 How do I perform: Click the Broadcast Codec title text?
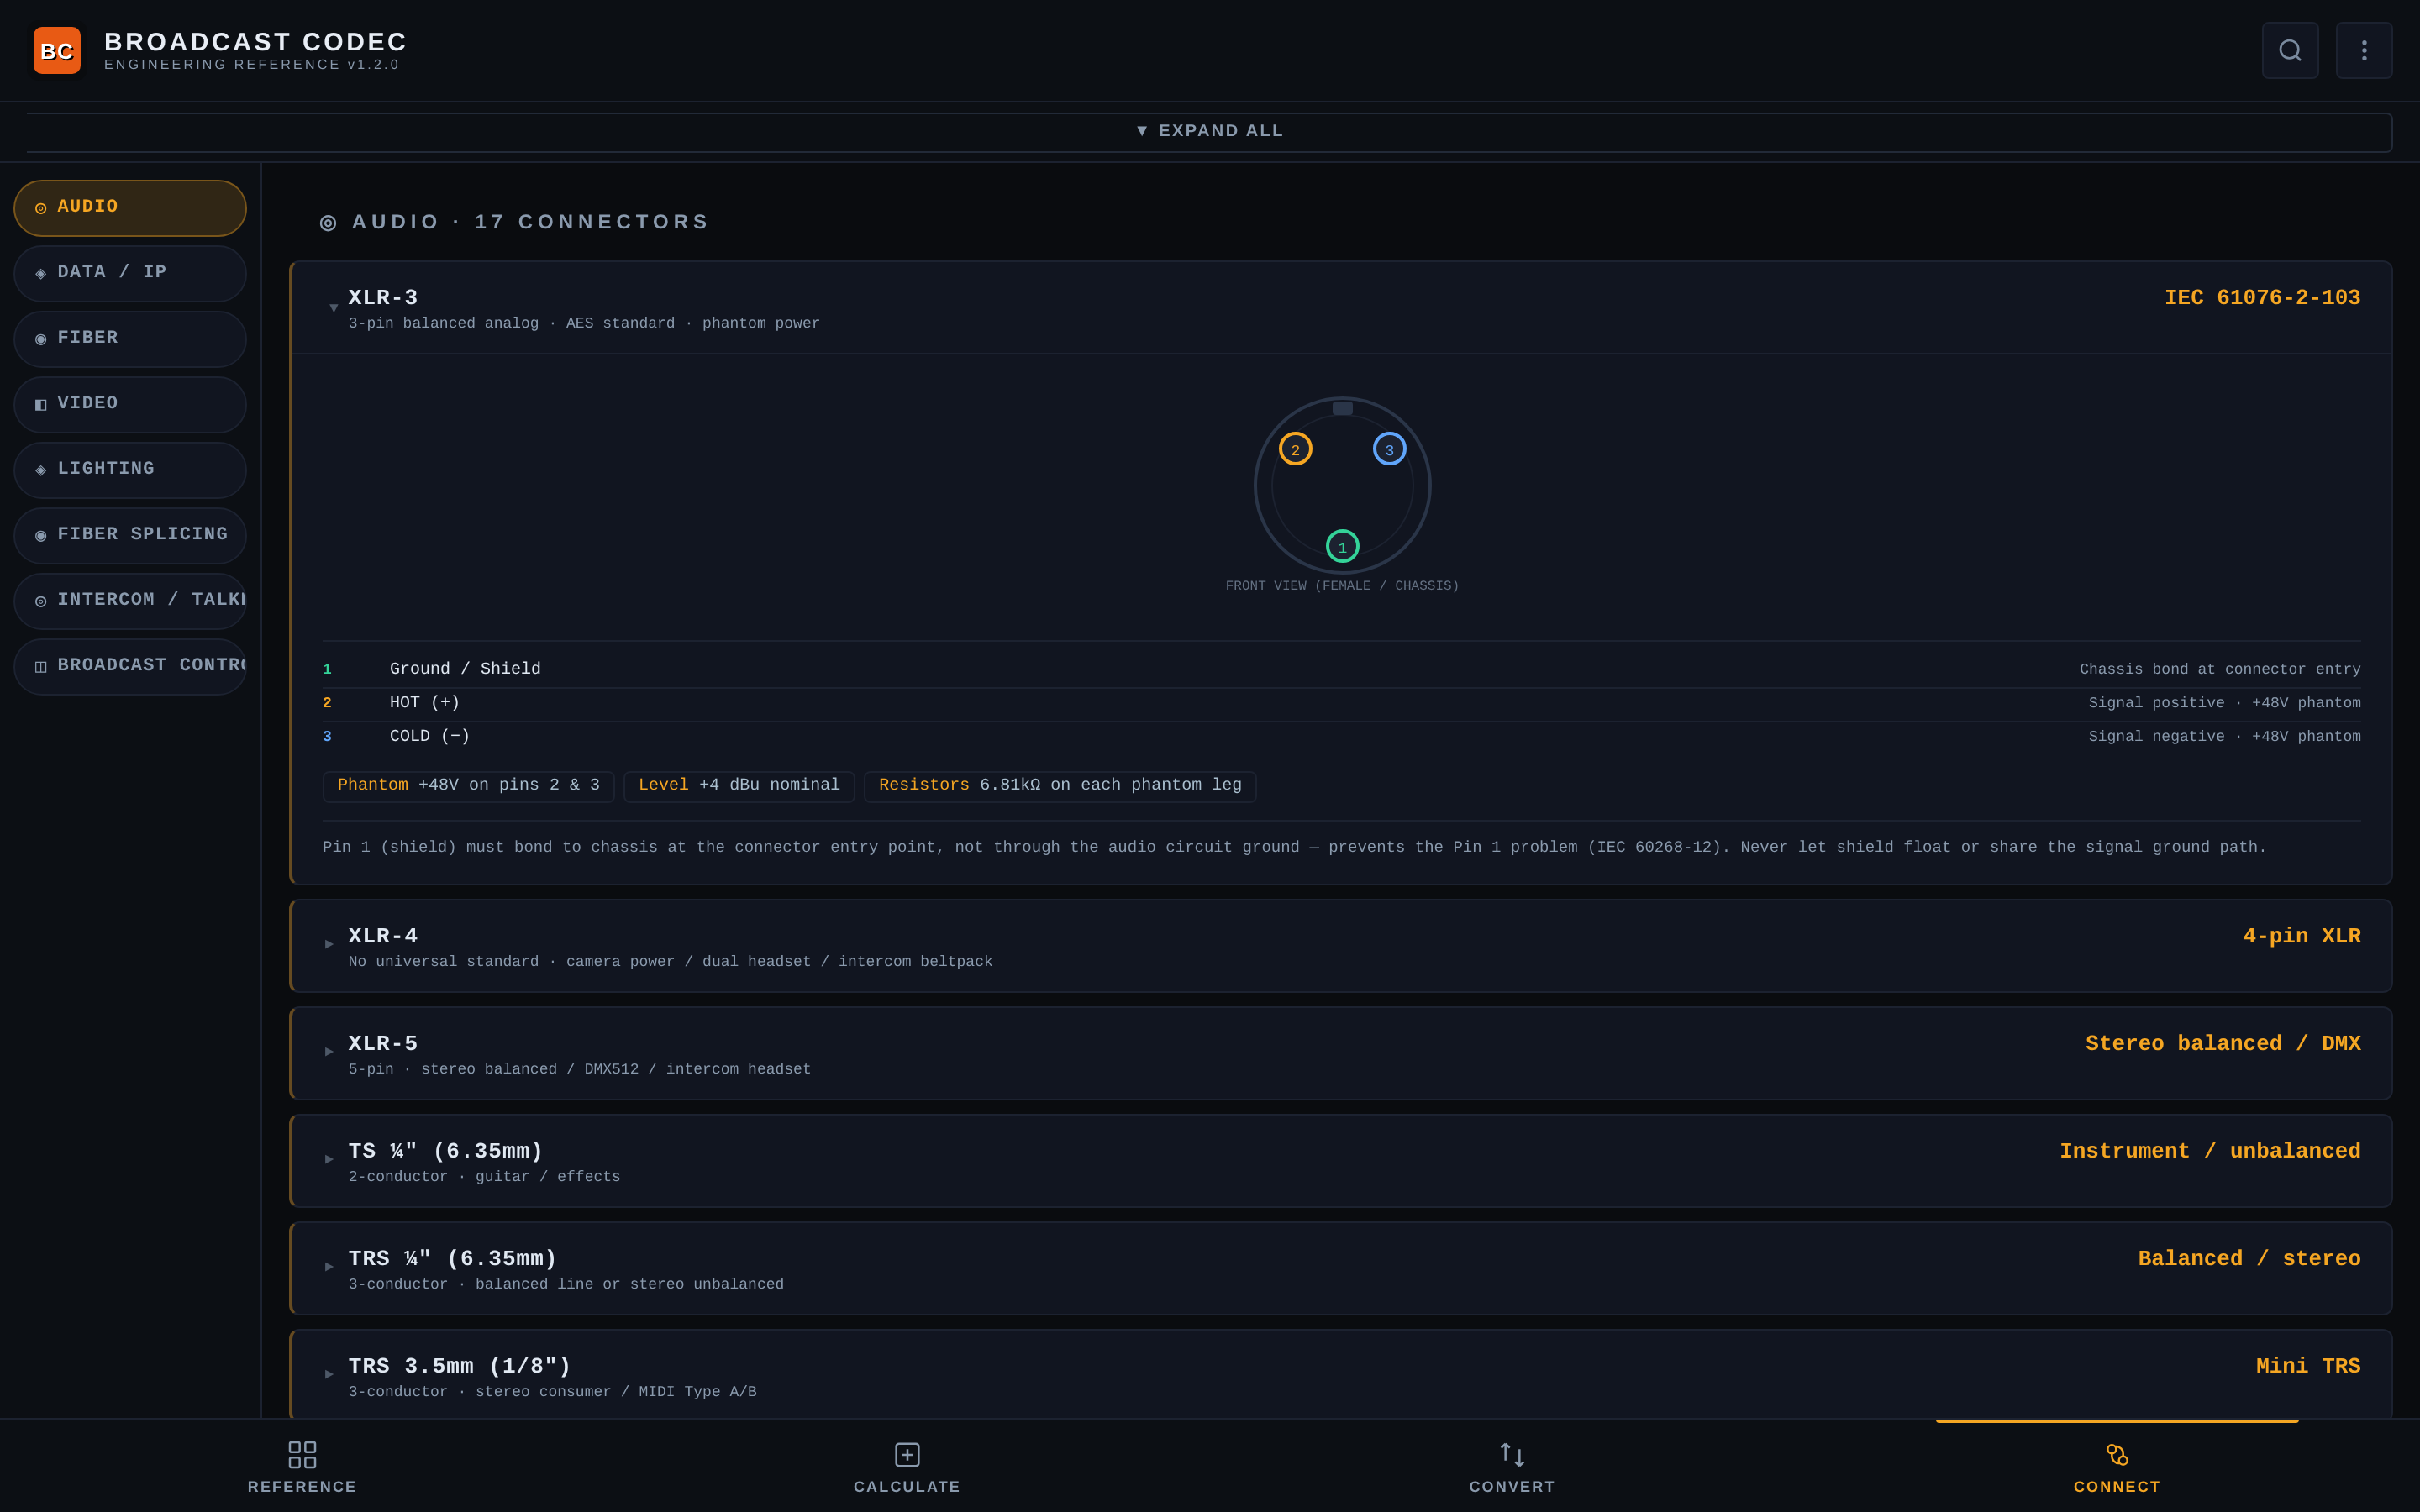click(x=256, y=42)
